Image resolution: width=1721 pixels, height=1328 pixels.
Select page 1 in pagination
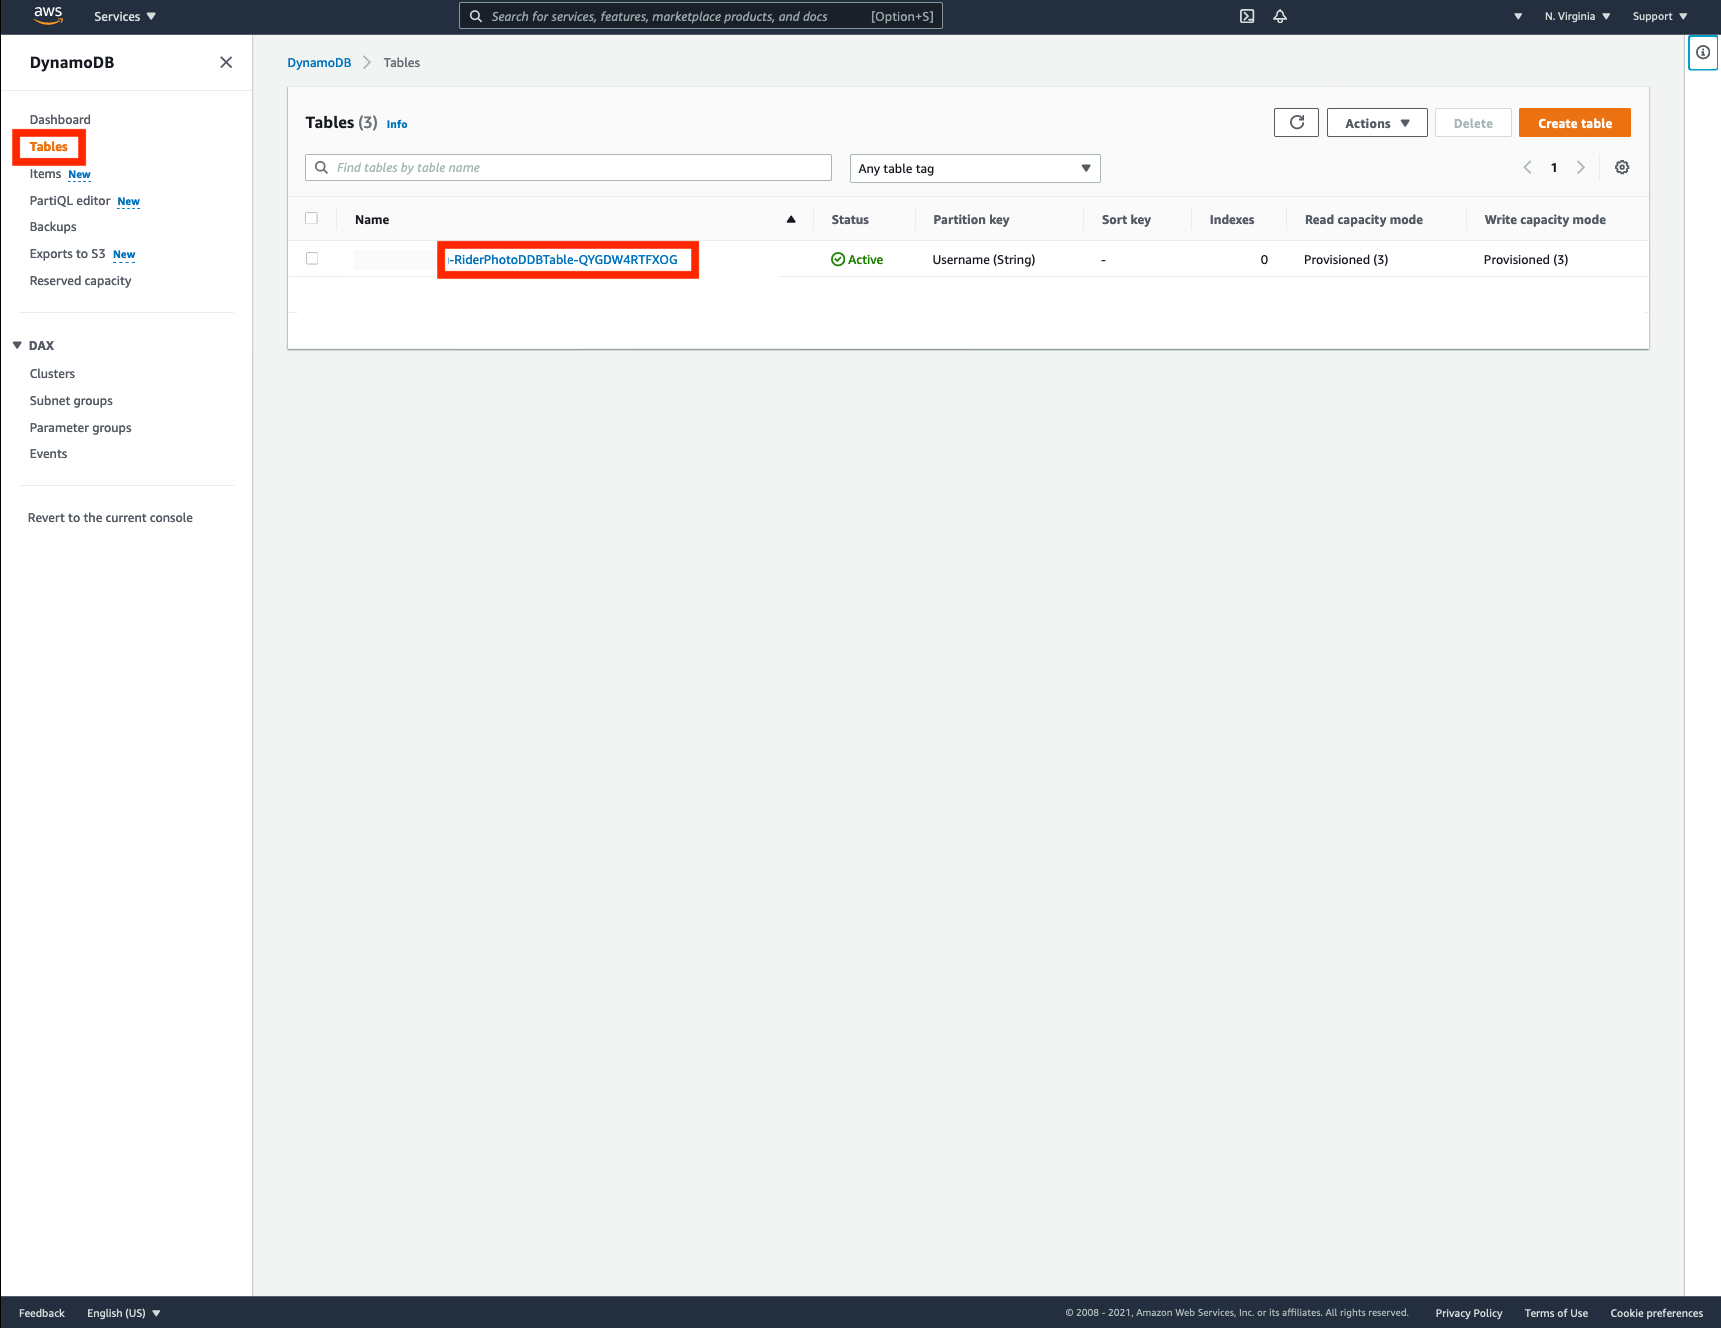point(1554,168)
